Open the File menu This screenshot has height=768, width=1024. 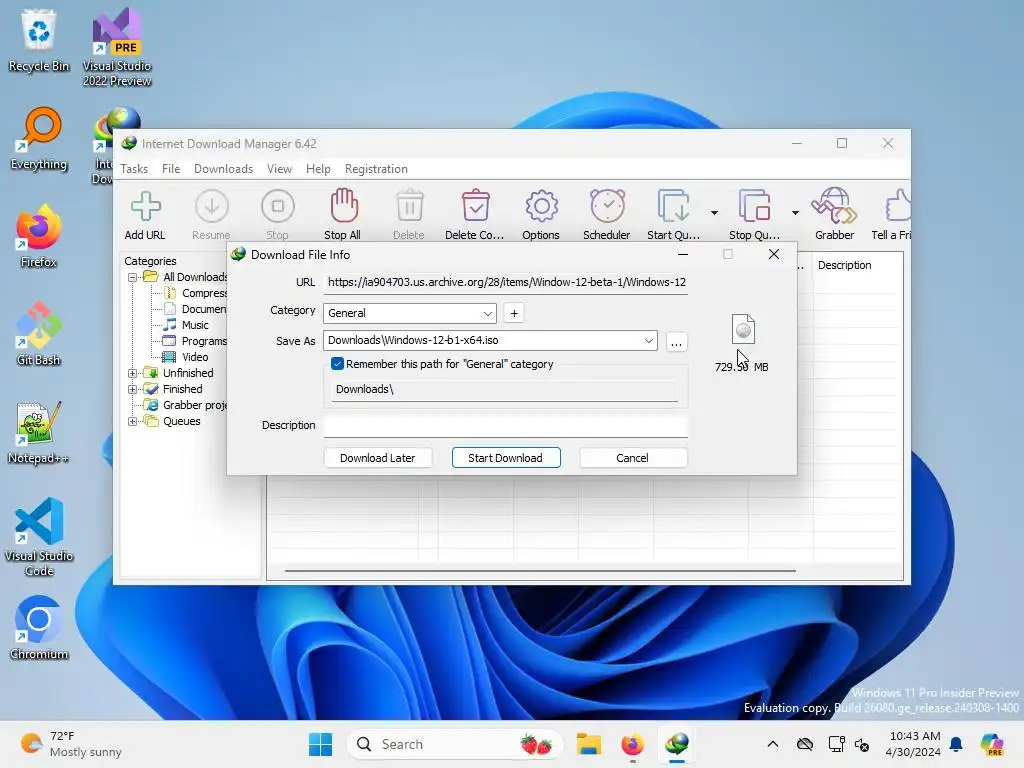click(171, 168)
